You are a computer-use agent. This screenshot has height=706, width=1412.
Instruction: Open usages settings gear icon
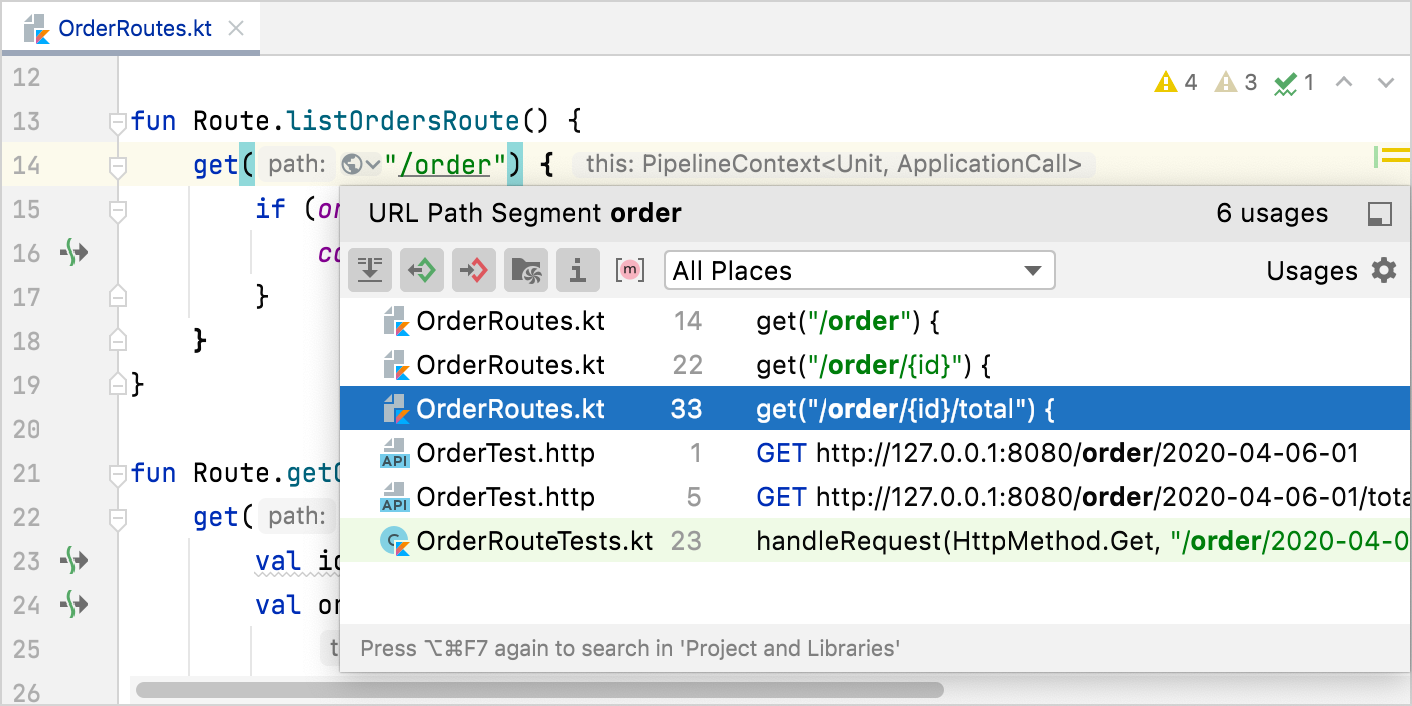point(1384,270)
